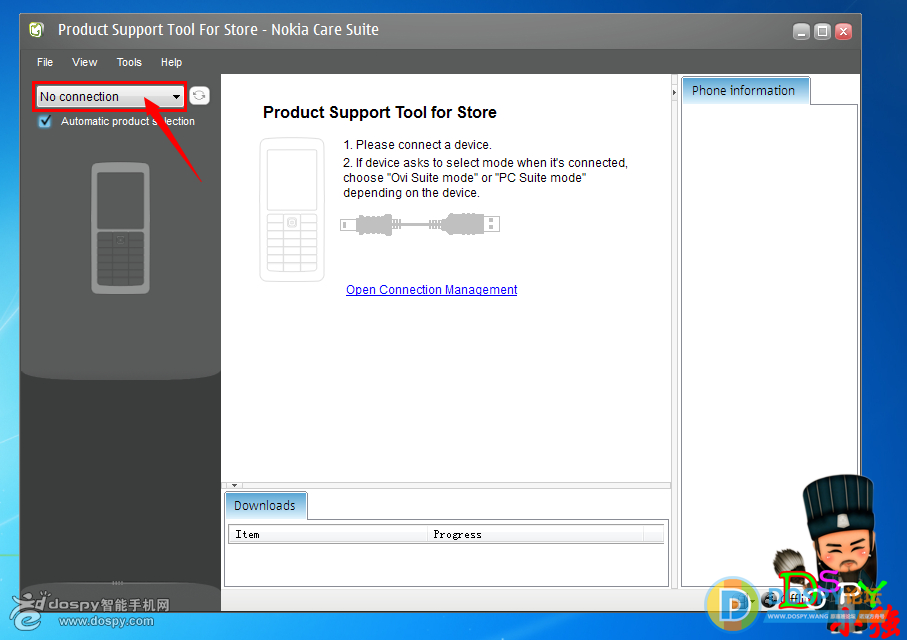The height and width of the screenshot is (640, 907).
Task: Click the Nokia Care Suite title icon
Action: pyautogui.click(x=36, y=30)
